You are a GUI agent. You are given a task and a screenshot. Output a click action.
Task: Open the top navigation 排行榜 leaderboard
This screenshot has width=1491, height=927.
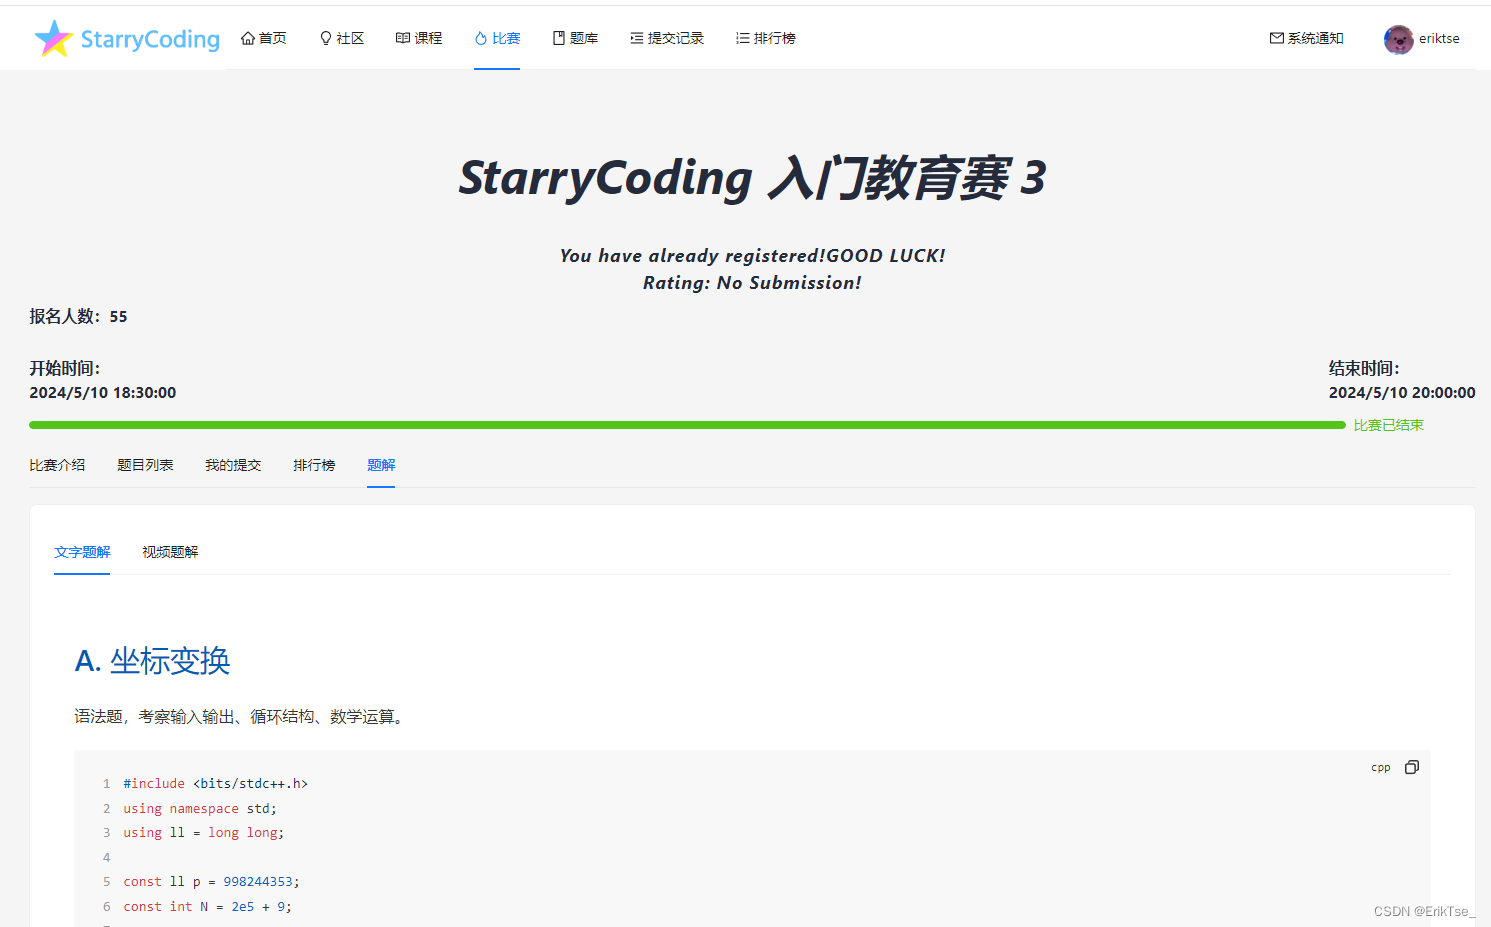(x=766, y=38)
